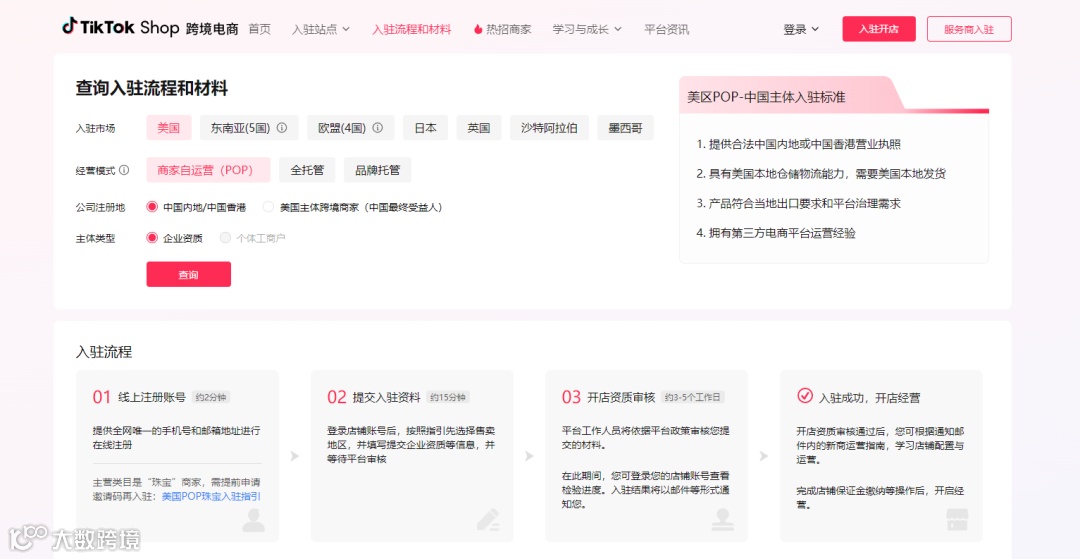1080x559 pixels.
Task: Open the 登录 dropdown
Action: (x=801, y=30)
